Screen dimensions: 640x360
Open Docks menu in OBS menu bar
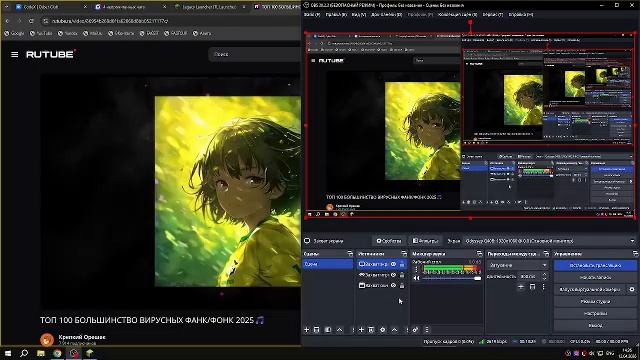[386, 14]
